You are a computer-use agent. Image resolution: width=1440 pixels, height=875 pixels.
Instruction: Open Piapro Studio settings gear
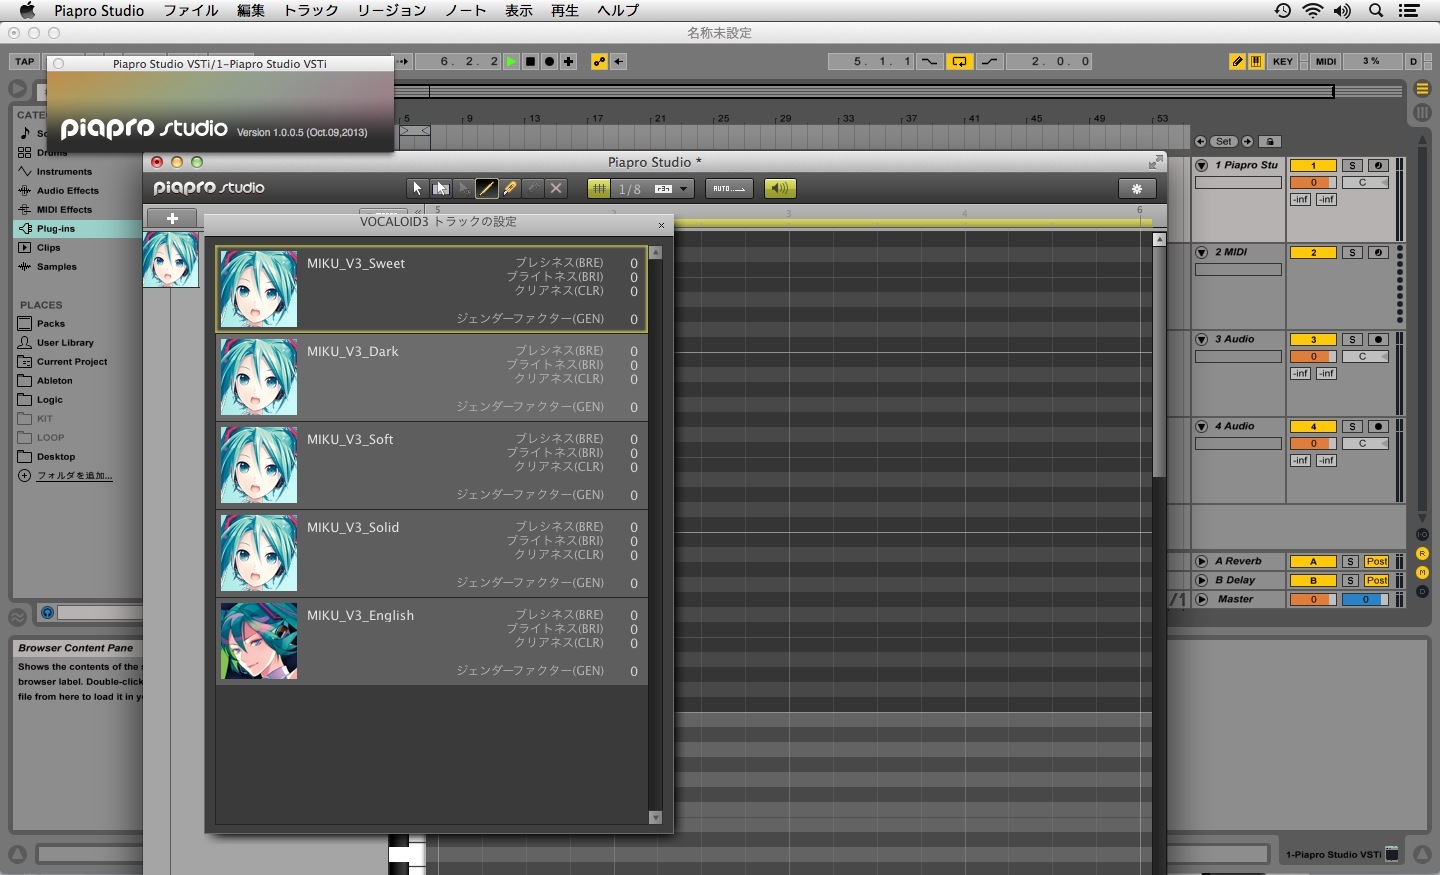tap(1137, 188)
